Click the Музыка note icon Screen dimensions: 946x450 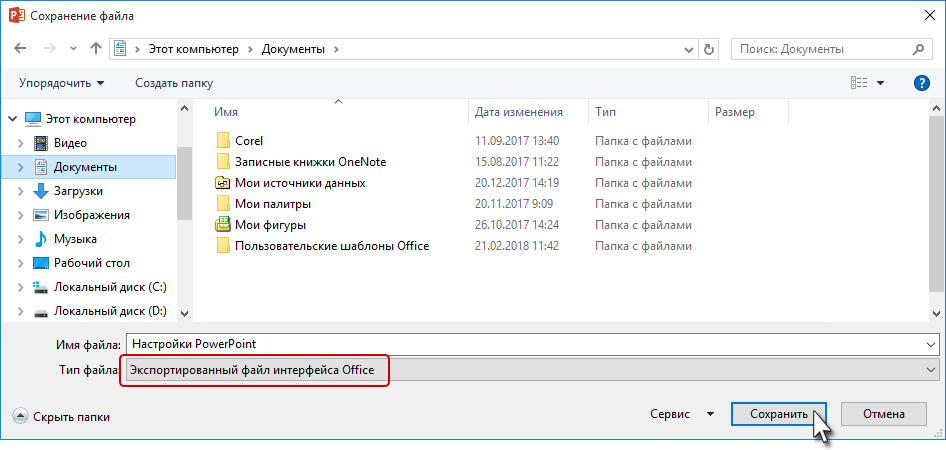click(41, 239)
